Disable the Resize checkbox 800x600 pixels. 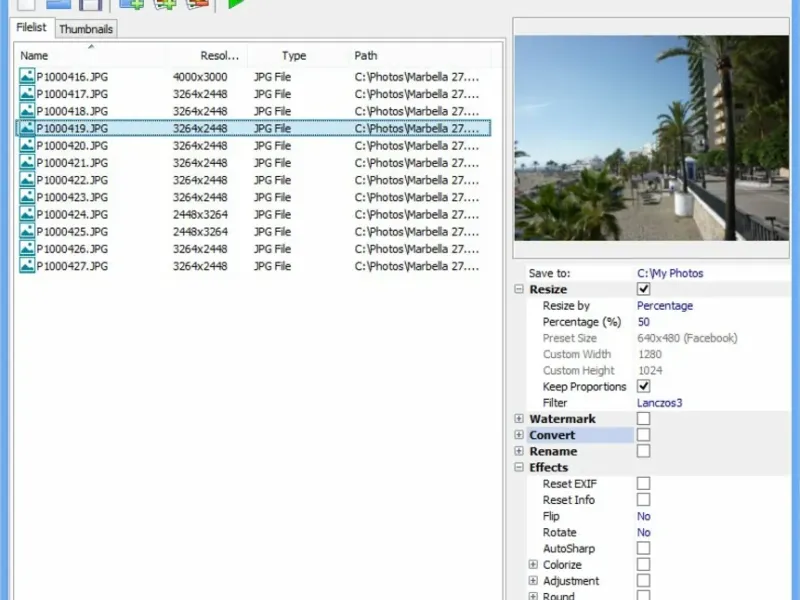(643, 289)
